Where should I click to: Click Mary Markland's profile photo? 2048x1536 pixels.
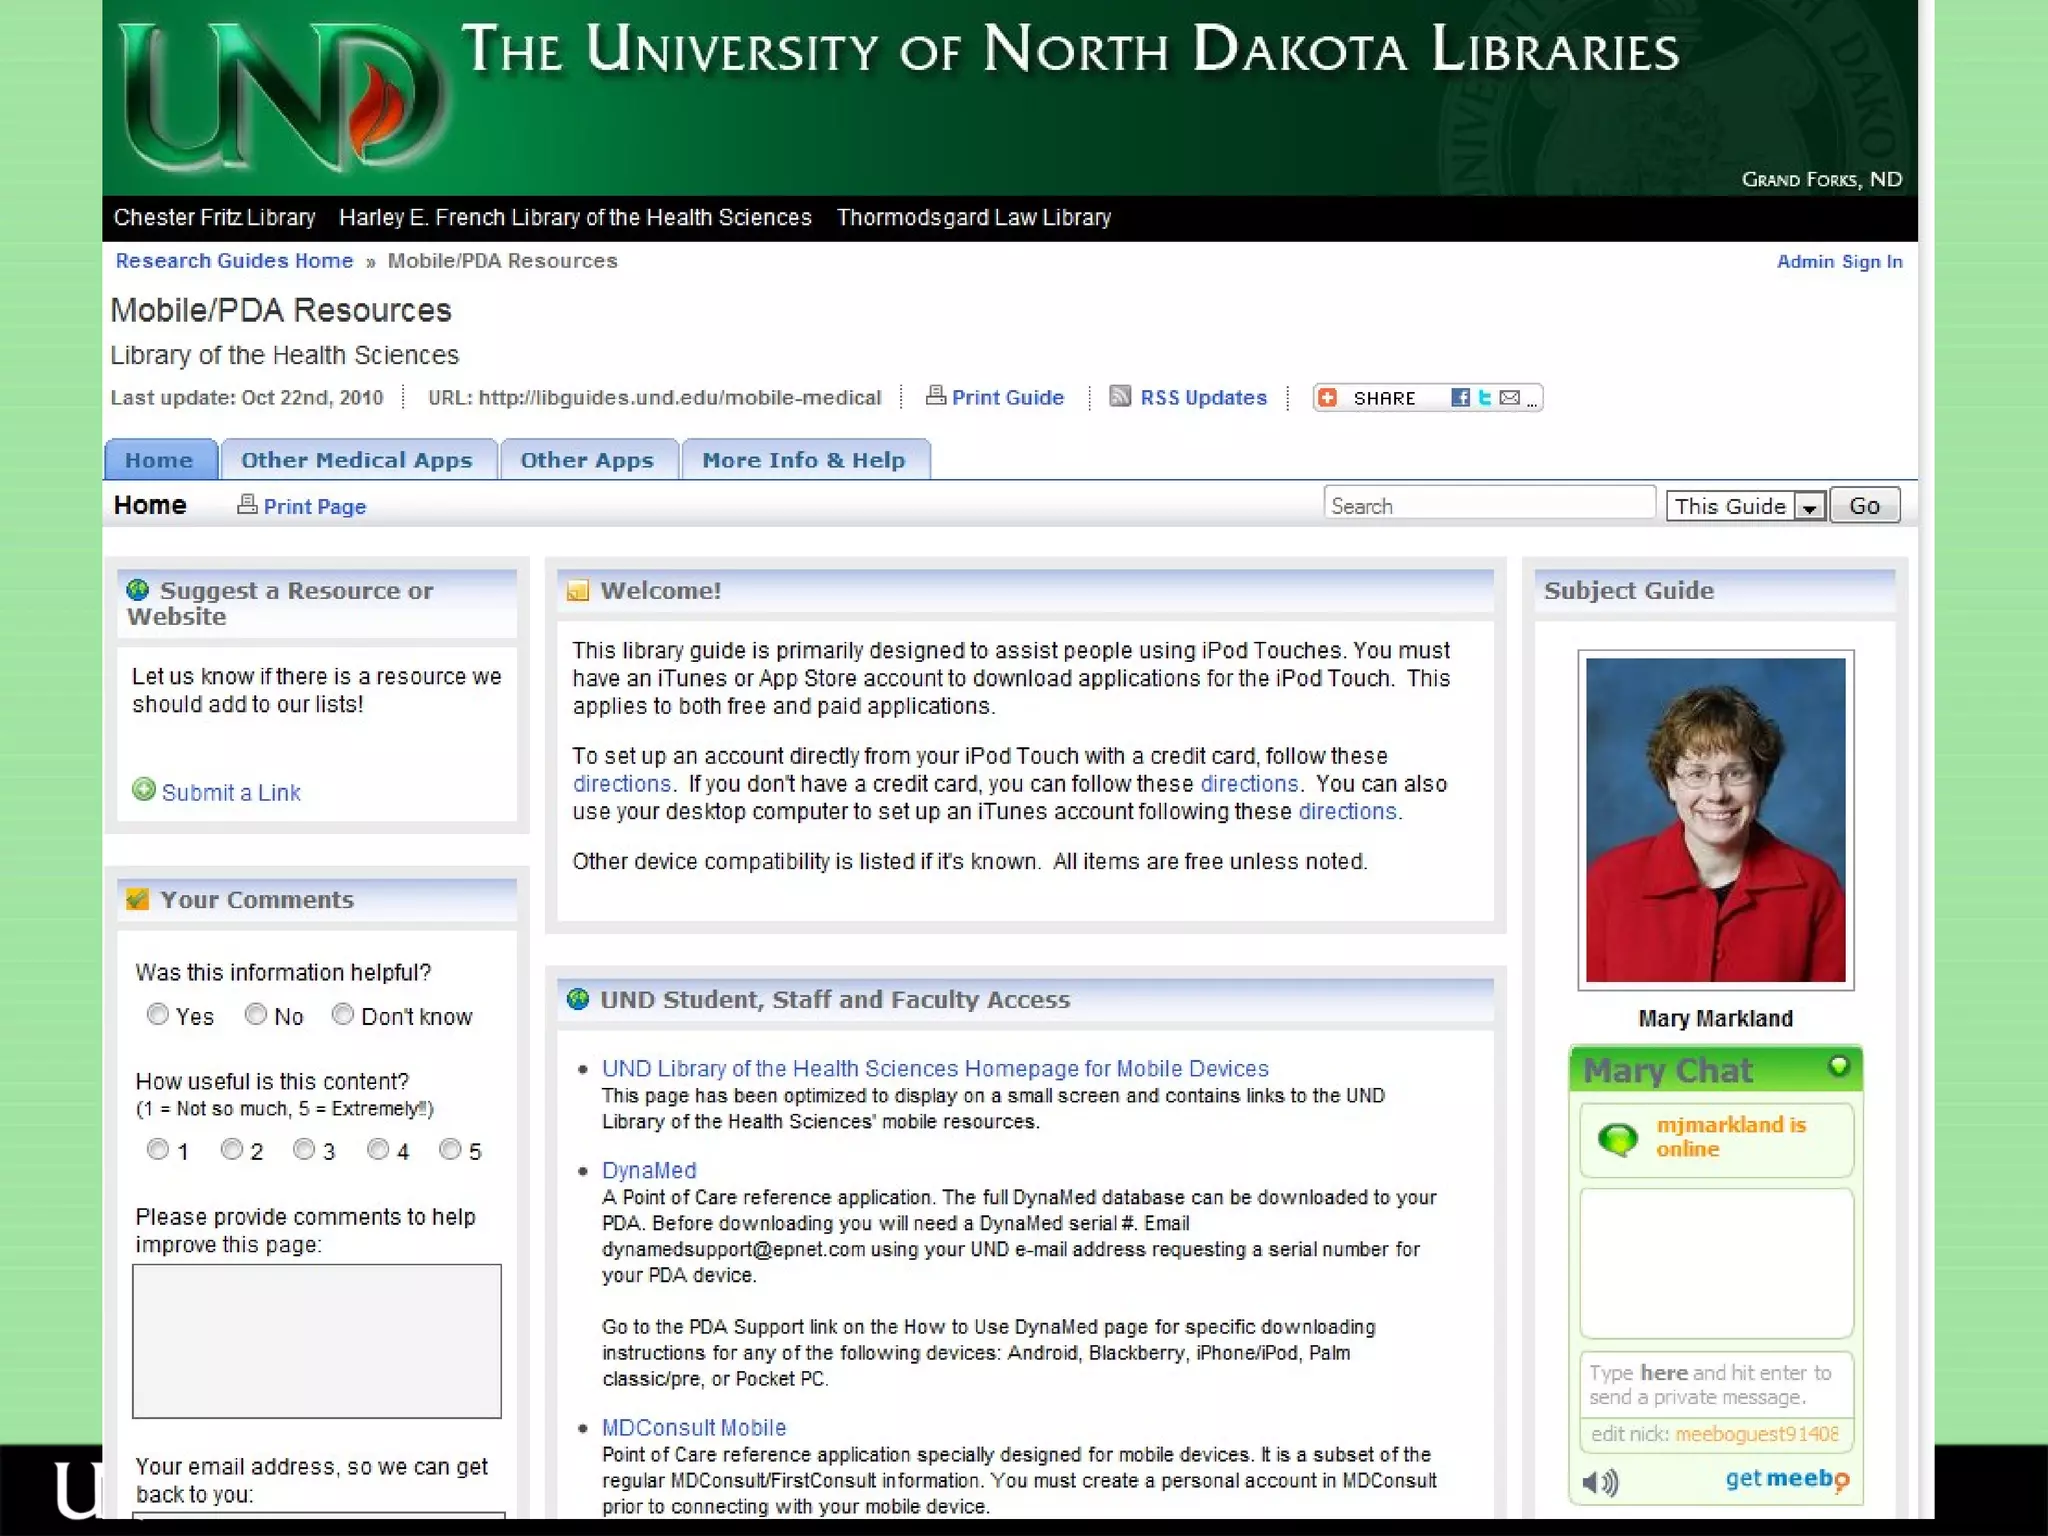coord(1715,820)
